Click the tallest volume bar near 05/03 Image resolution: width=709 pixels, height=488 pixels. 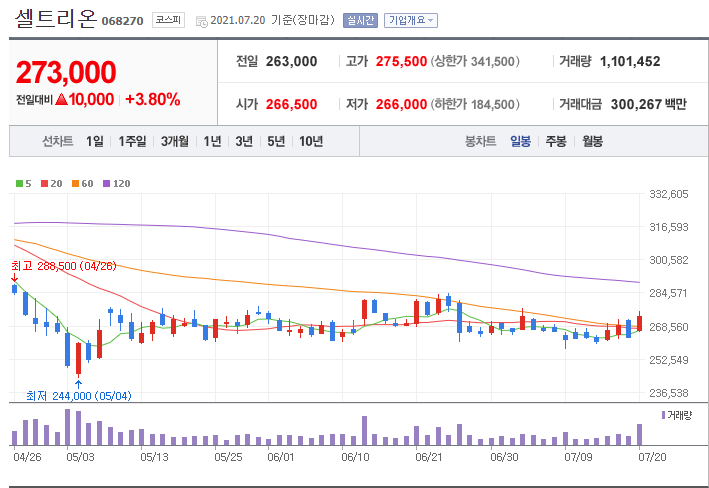(x=67, y=427)
